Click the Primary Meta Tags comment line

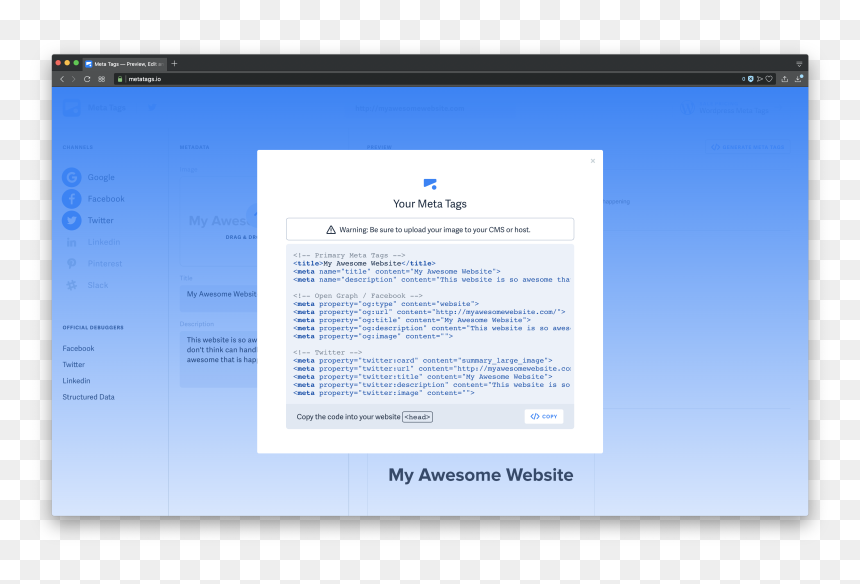coord(349,256)
